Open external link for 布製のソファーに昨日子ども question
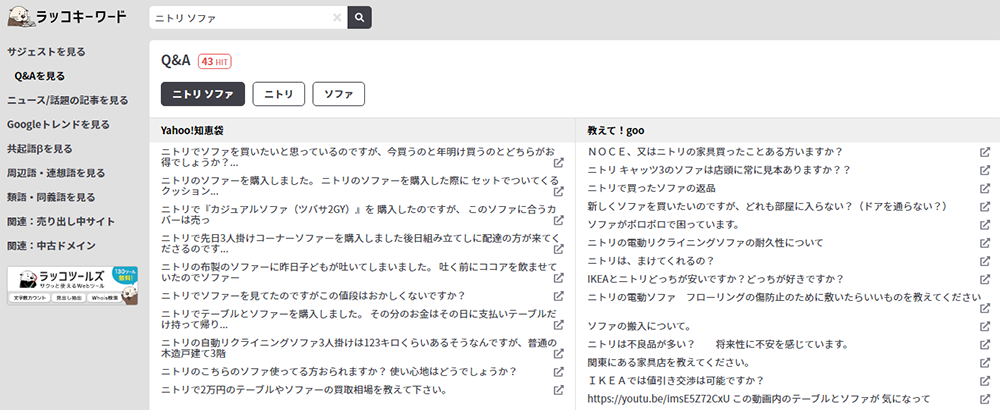 coord(558,278)
